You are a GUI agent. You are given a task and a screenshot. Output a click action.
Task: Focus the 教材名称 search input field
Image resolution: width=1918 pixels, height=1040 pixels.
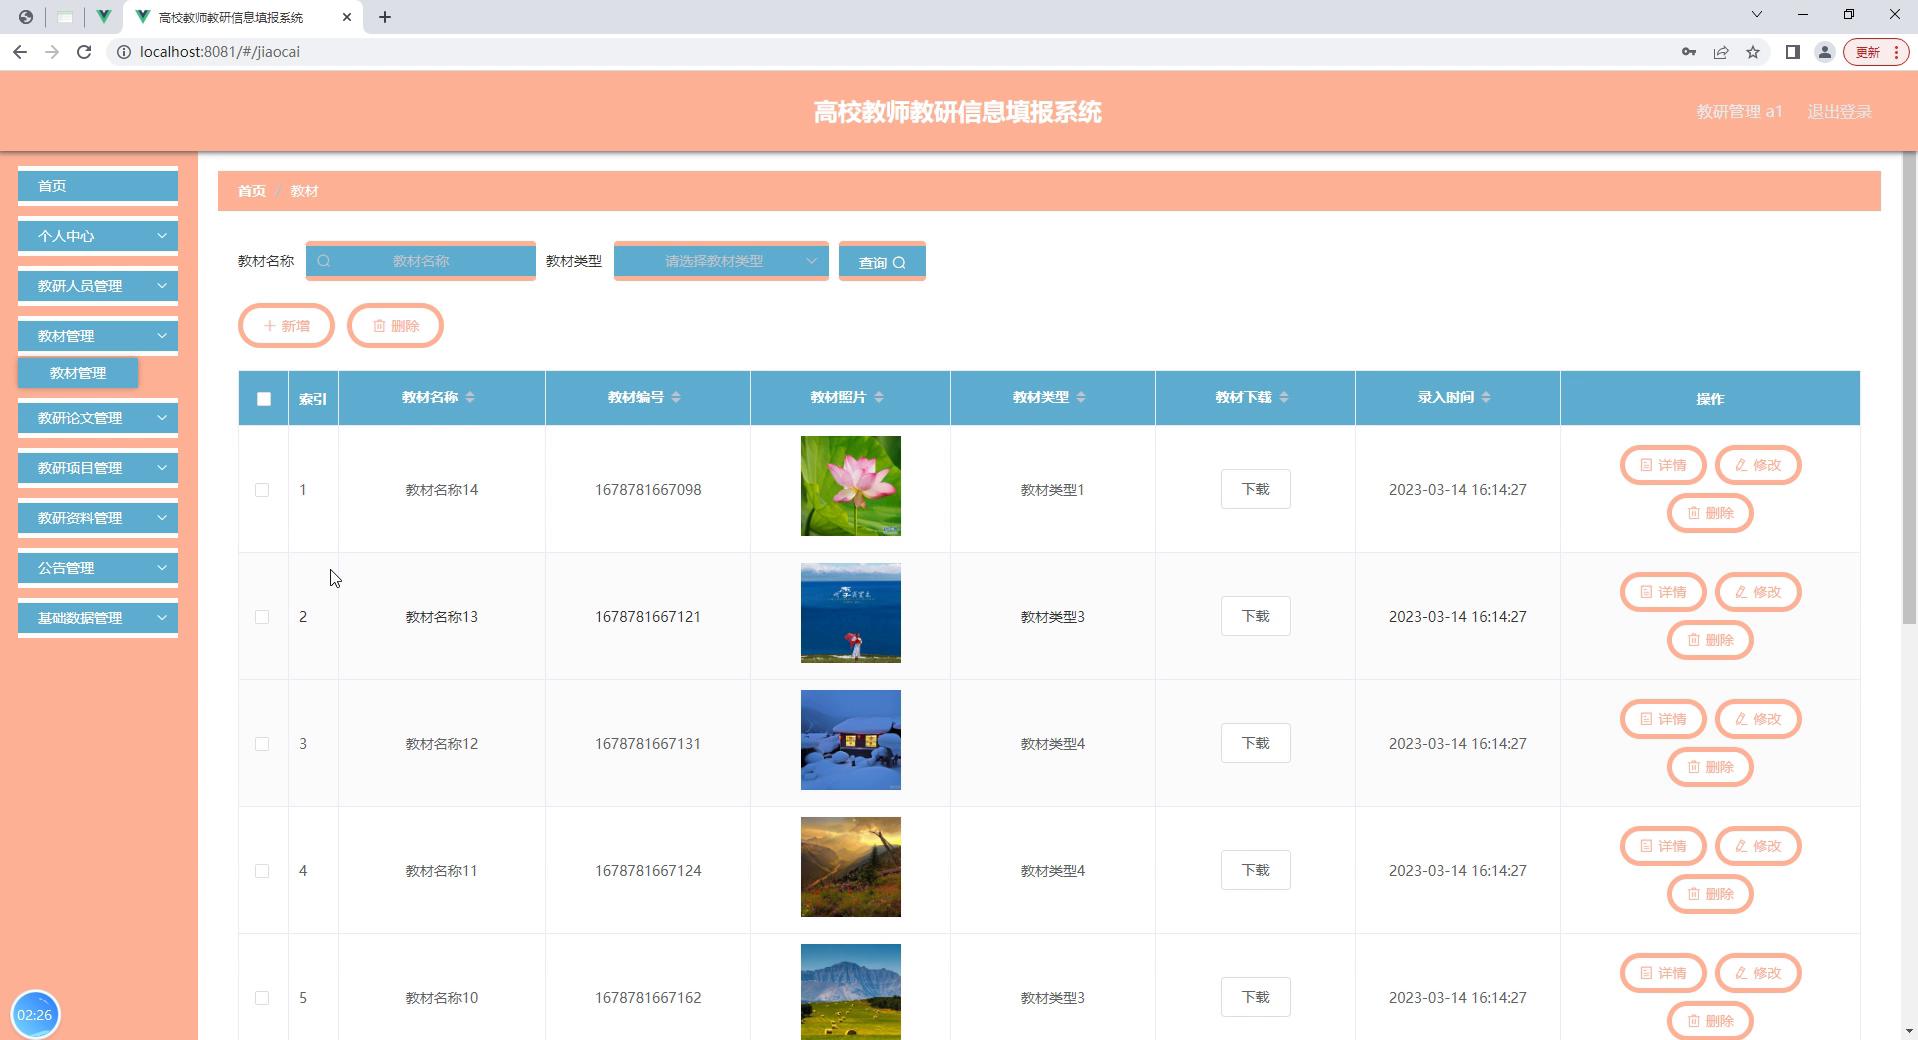[x=421, y=261]
